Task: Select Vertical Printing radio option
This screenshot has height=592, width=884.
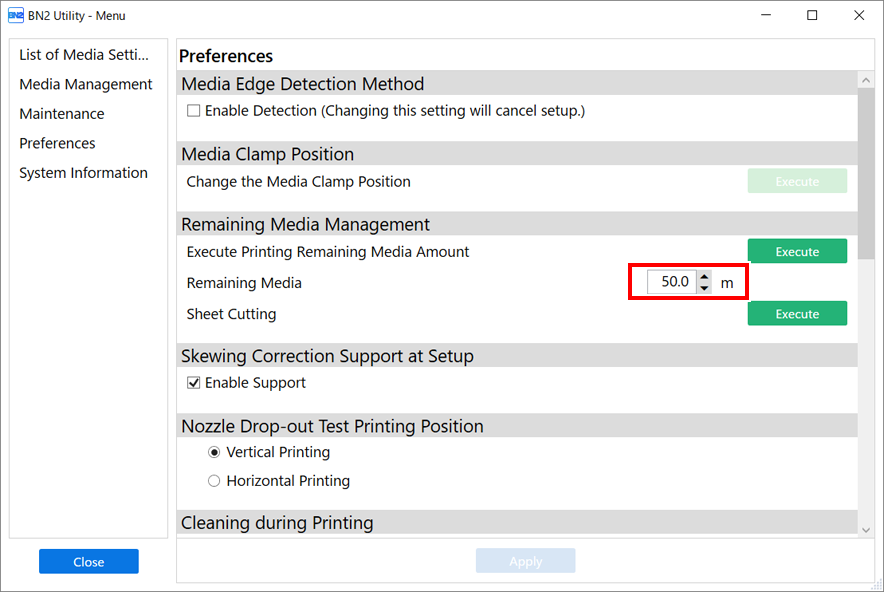Action: click(x=214, y=452)
